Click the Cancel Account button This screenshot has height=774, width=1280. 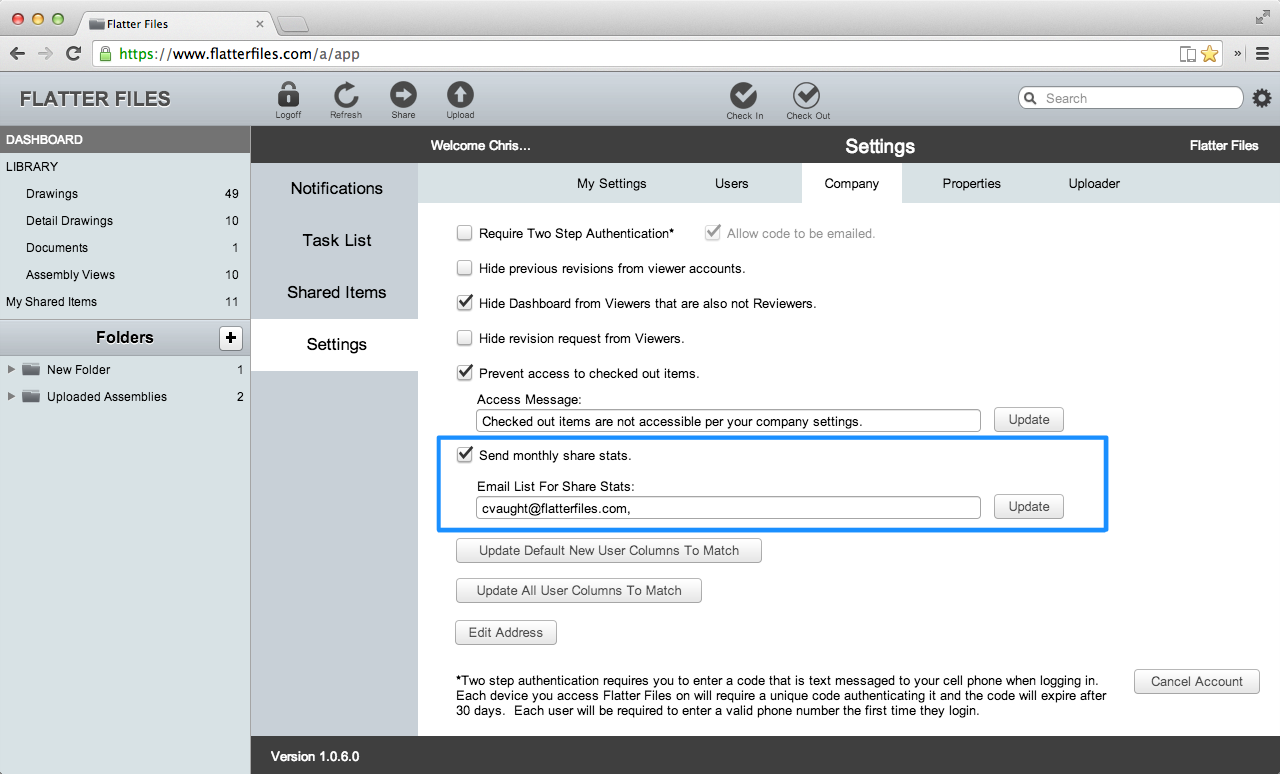pos(1197,682)
